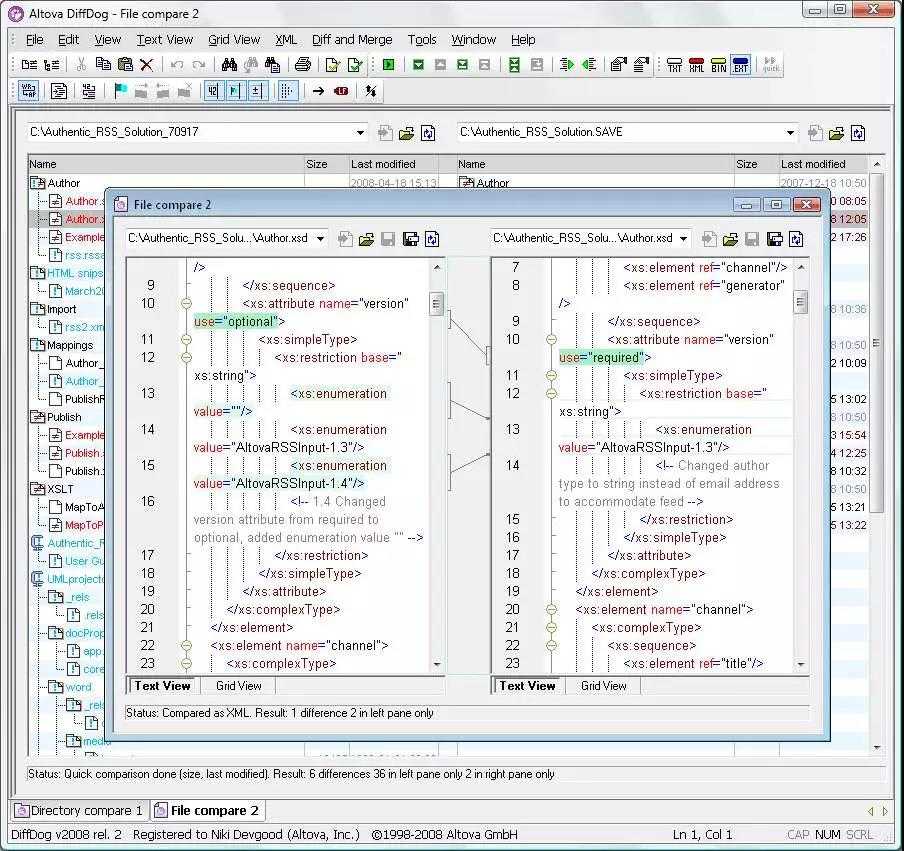The height and width of the screenshot is (851, 904).
Task: Open the XML menu
Action: 286,40
